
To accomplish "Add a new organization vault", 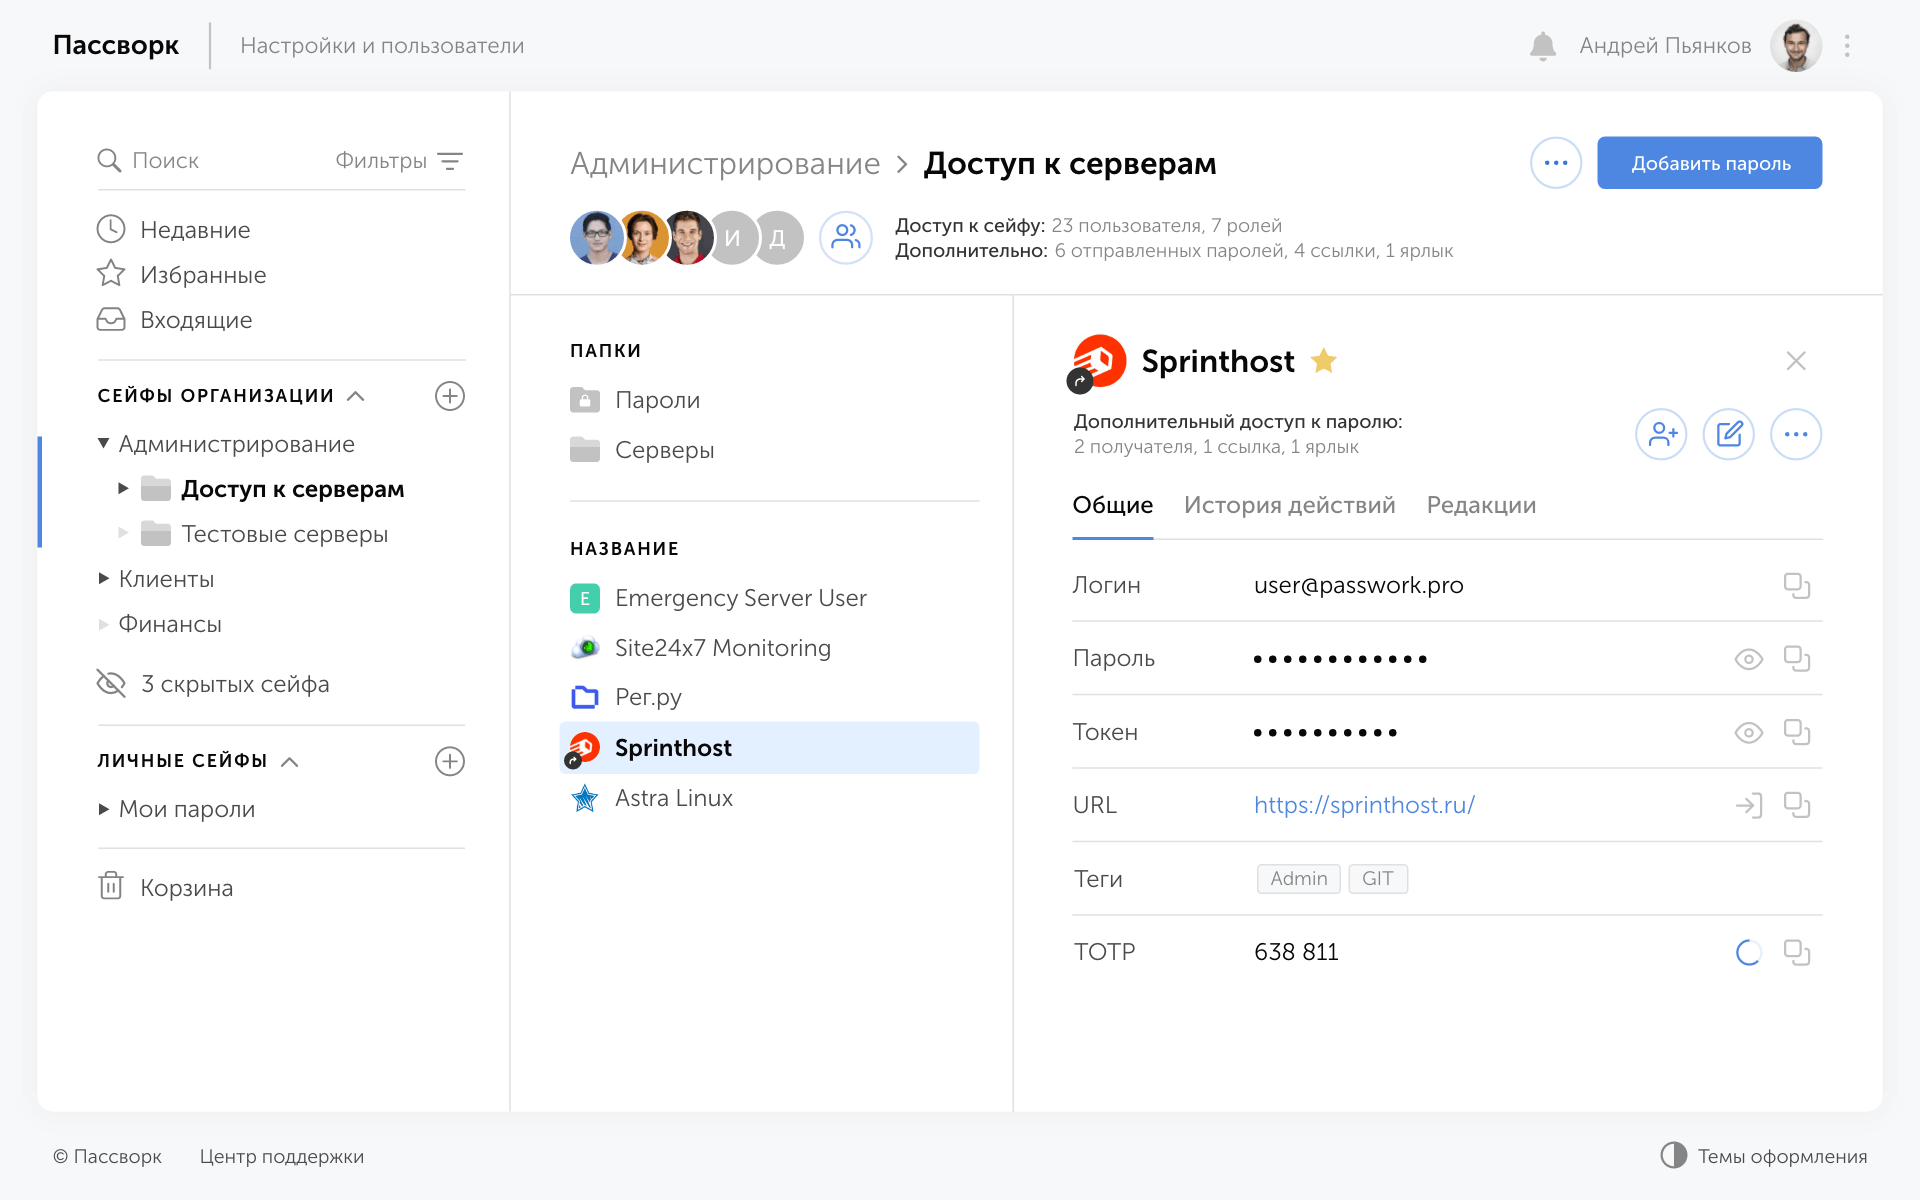I will tap(450, 396).
